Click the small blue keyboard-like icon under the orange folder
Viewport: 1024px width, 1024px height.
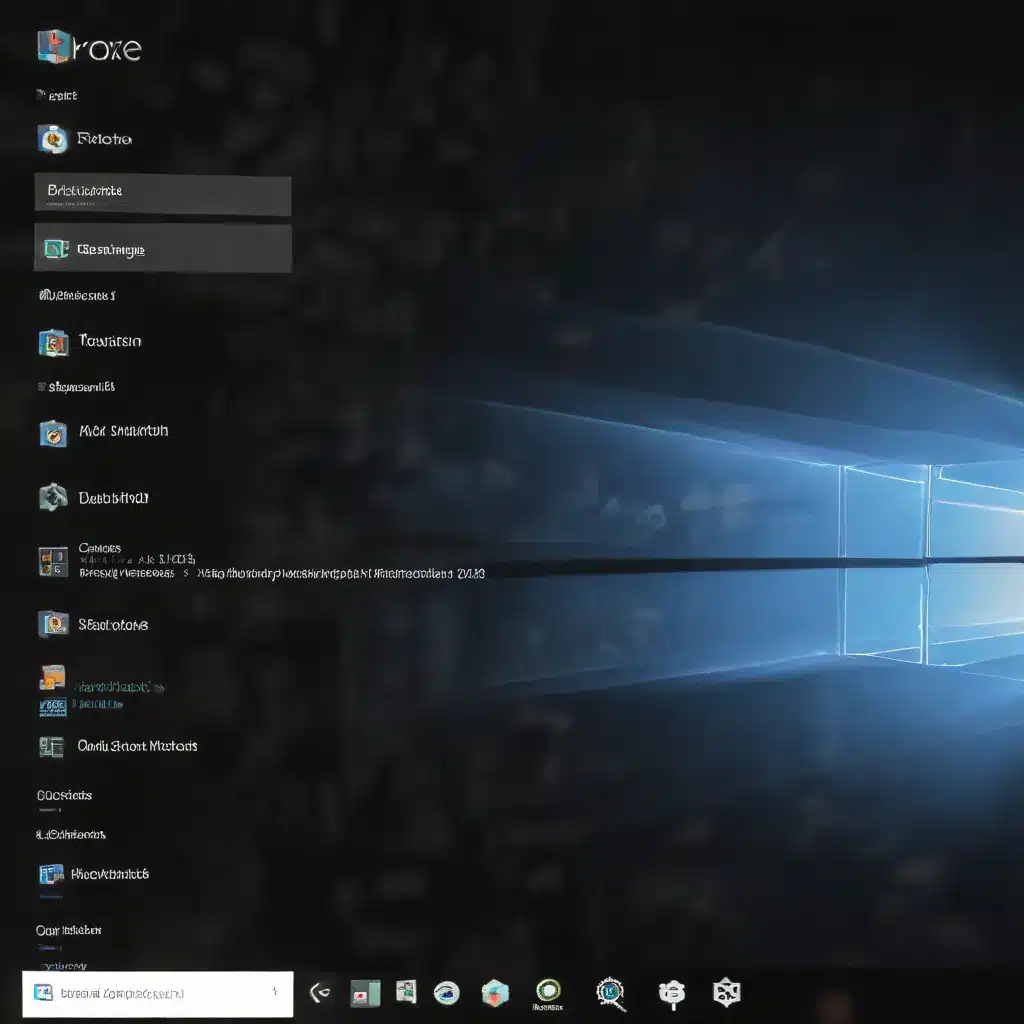pyautogui.click(x=53, y=707)
